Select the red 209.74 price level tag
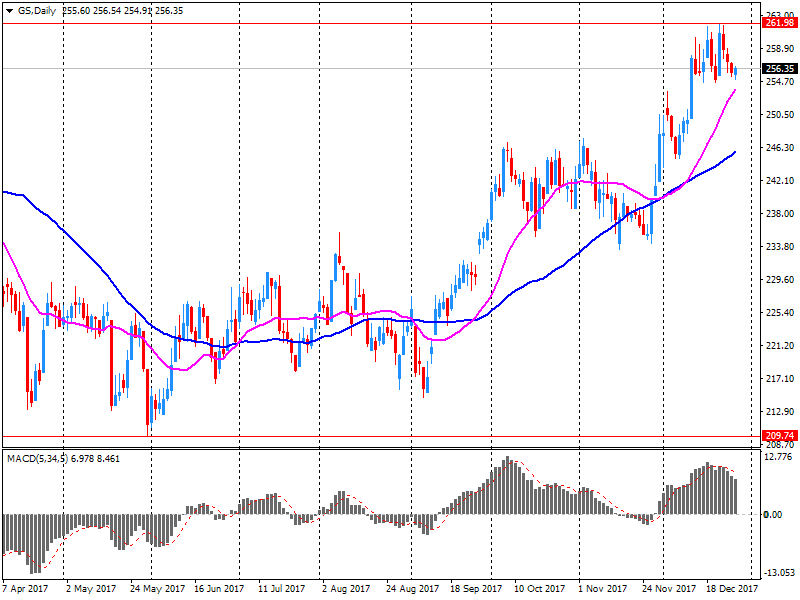 click(777, 436)
